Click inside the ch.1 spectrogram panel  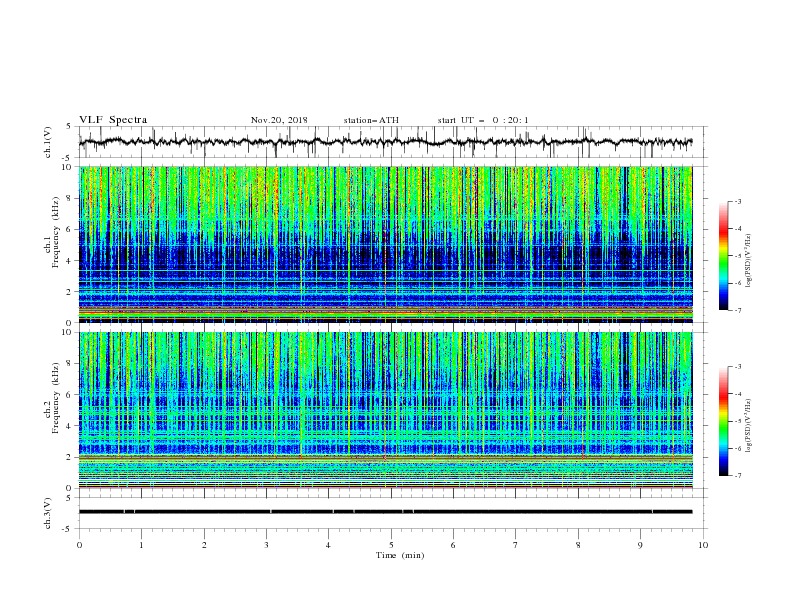[385, 244]
